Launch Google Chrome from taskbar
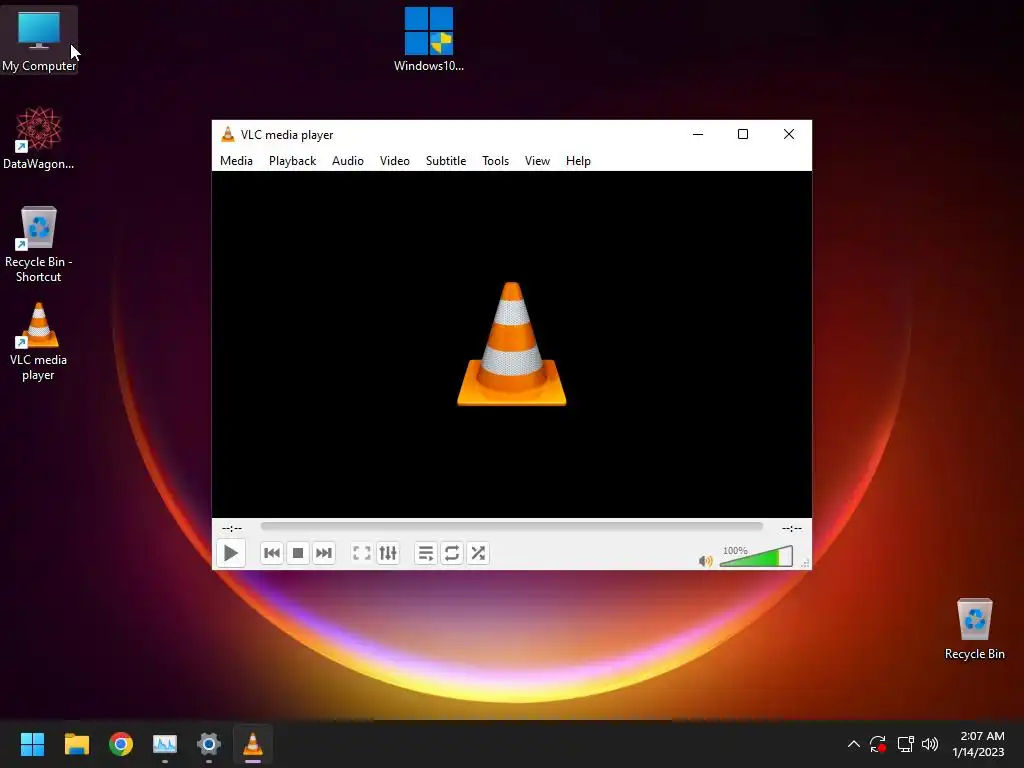 point(121,744)
